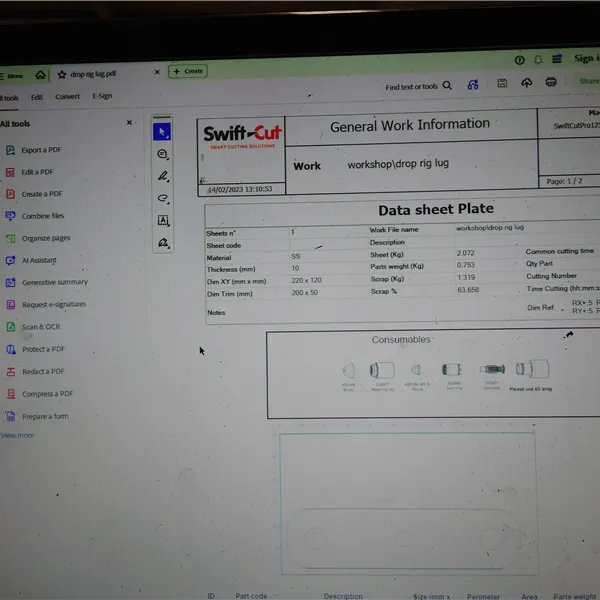Image resolution: width=600 pixels, height=600 pixels.
Task: Choose the Add comment tool
Action: pos(163,154)
